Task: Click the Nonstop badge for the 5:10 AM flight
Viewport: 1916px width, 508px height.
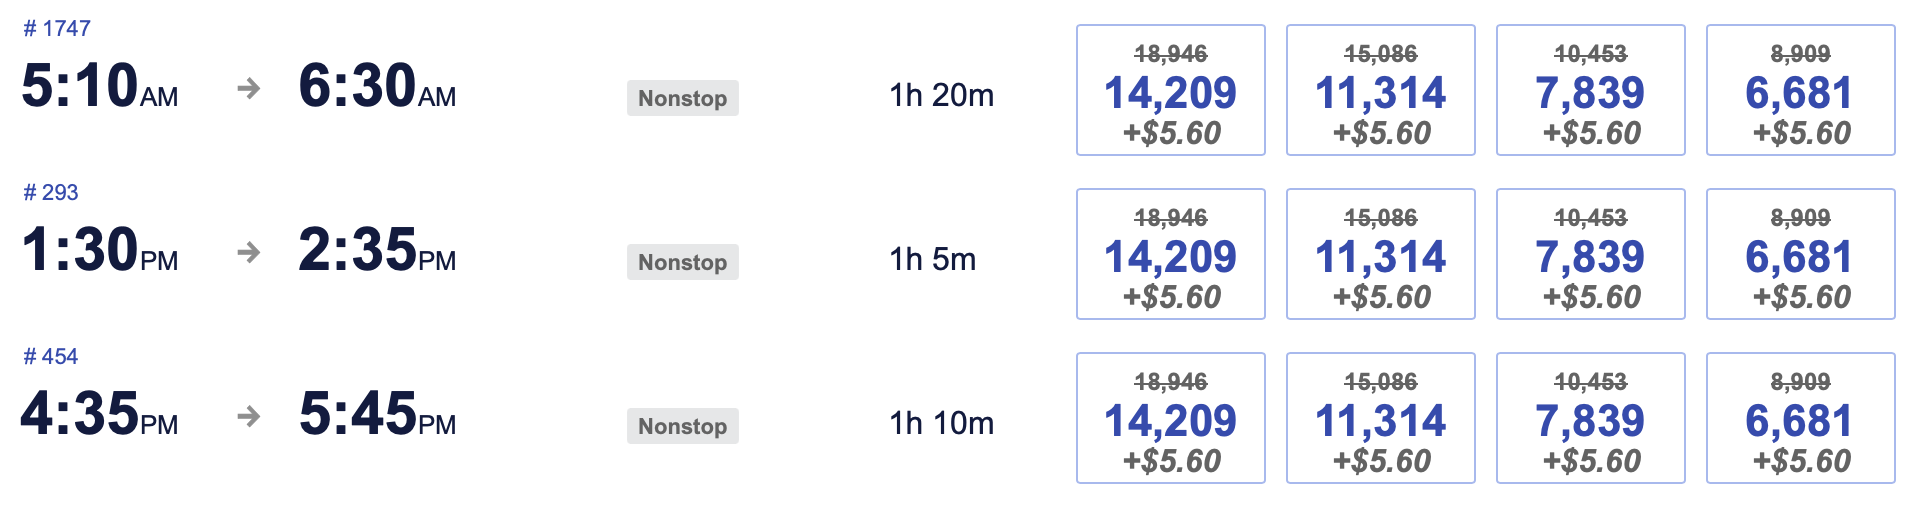Action: tap(682, 98)
